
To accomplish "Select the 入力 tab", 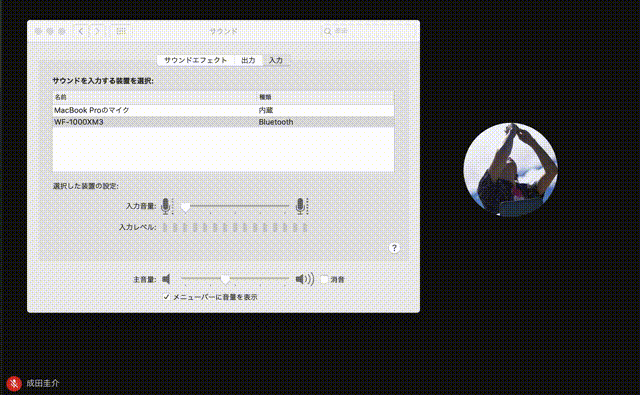I will point(276,60).
